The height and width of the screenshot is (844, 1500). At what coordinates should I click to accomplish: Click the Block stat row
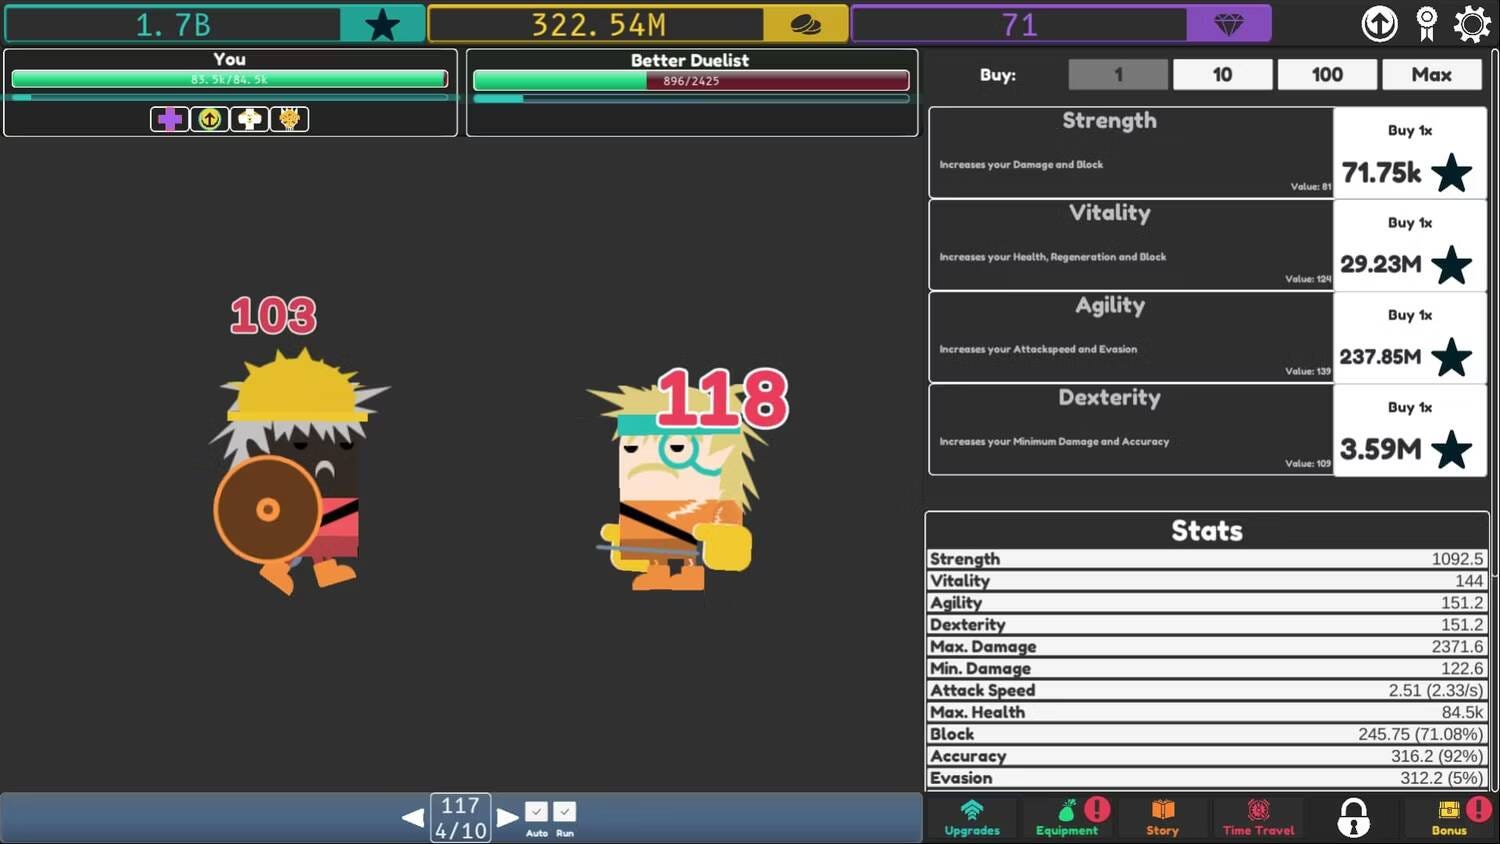(1207, 734)
